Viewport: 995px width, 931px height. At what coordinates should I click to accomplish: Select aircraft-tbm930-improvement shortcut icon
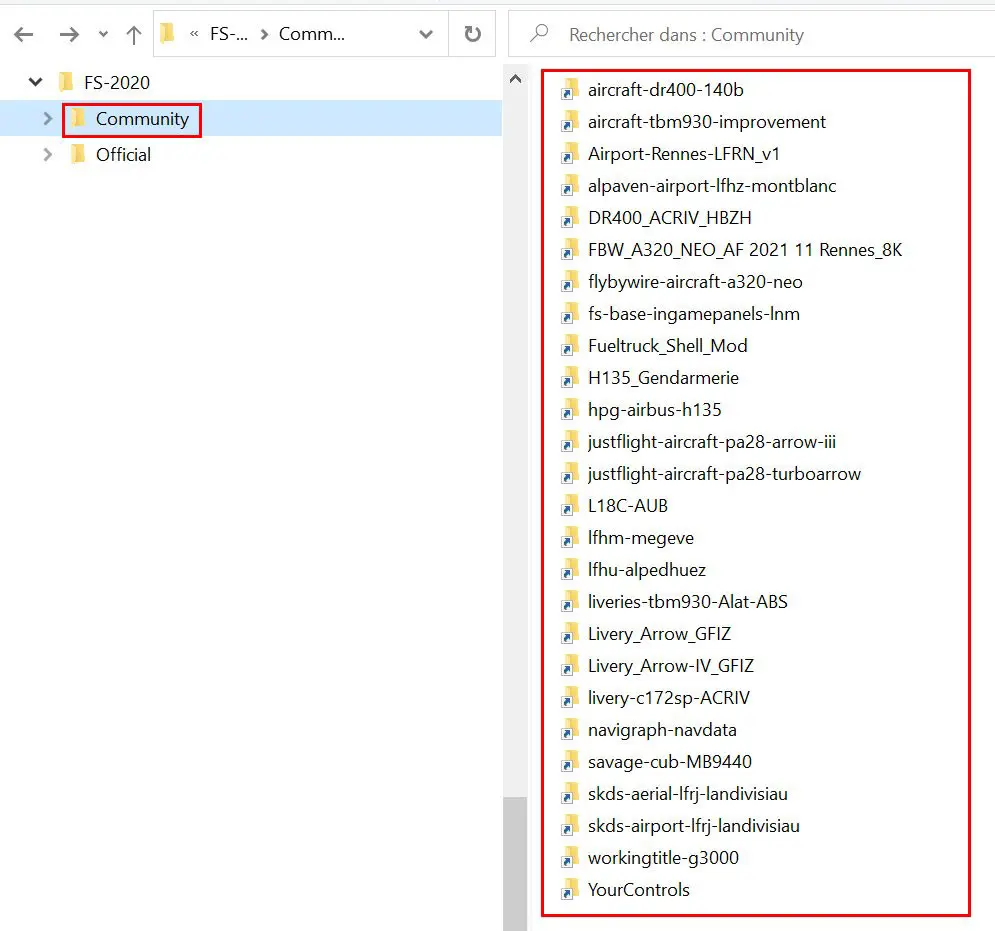(569, 121)
